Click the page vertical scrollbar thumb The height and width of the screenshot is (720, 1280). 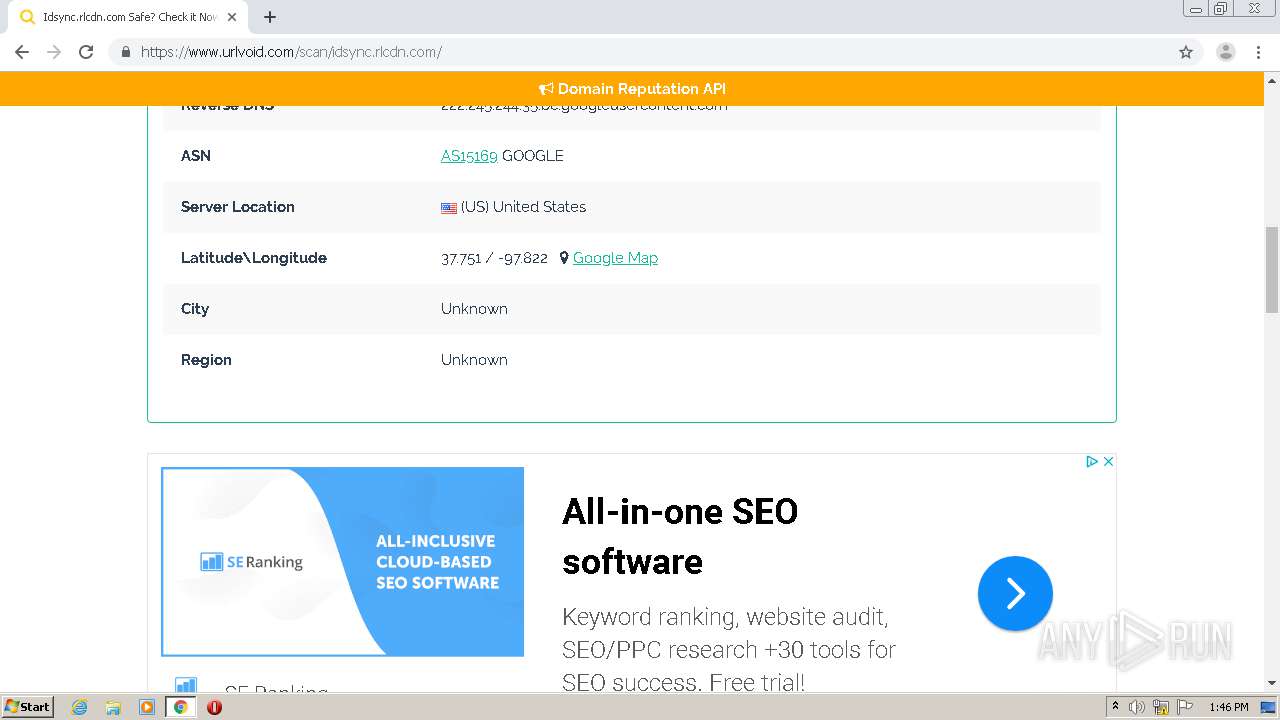(x=1272, y=270)
